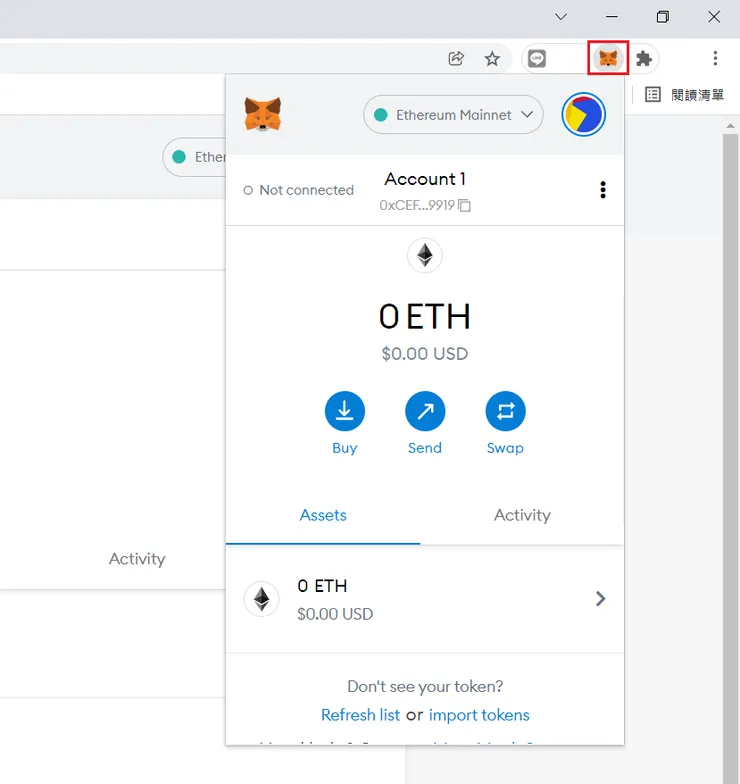
Task: Click the Swap label
Action: tap(505, 448)
